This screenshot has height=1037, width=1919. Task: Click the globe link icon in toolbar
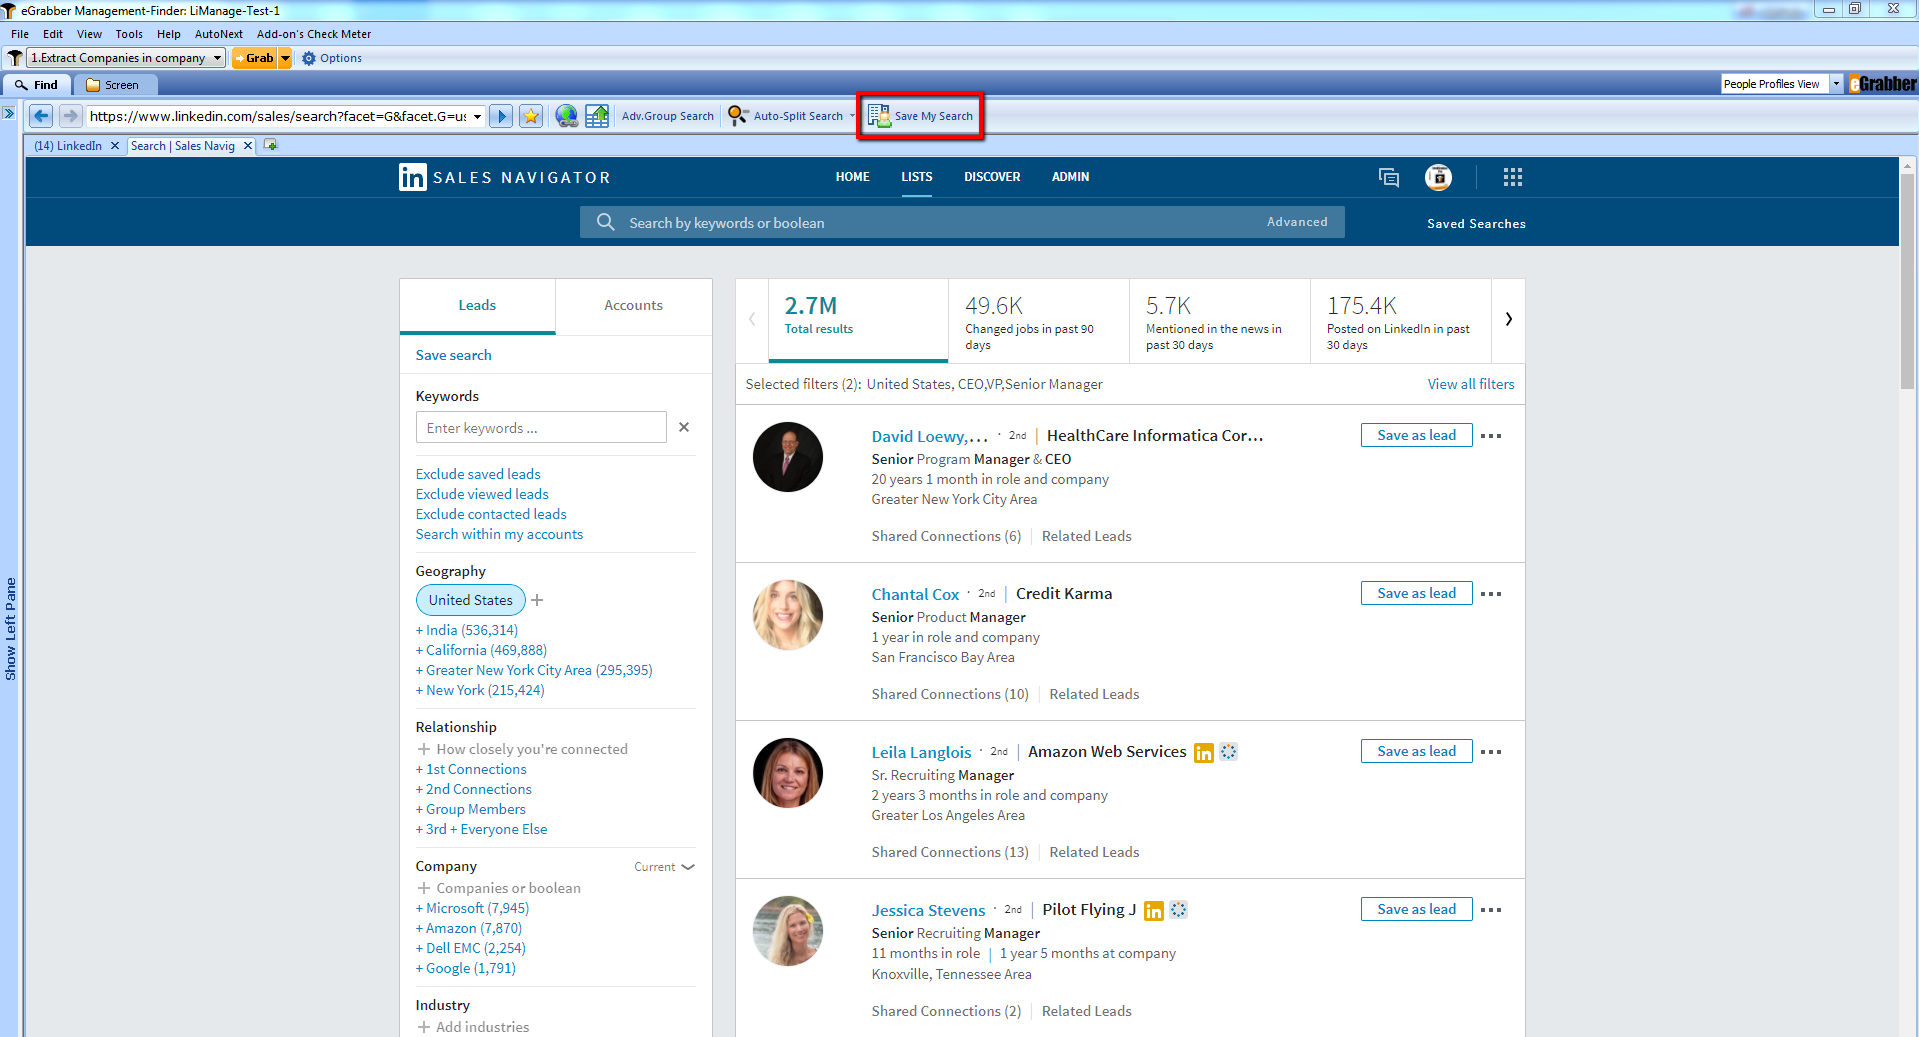click(x=567, y=116)
